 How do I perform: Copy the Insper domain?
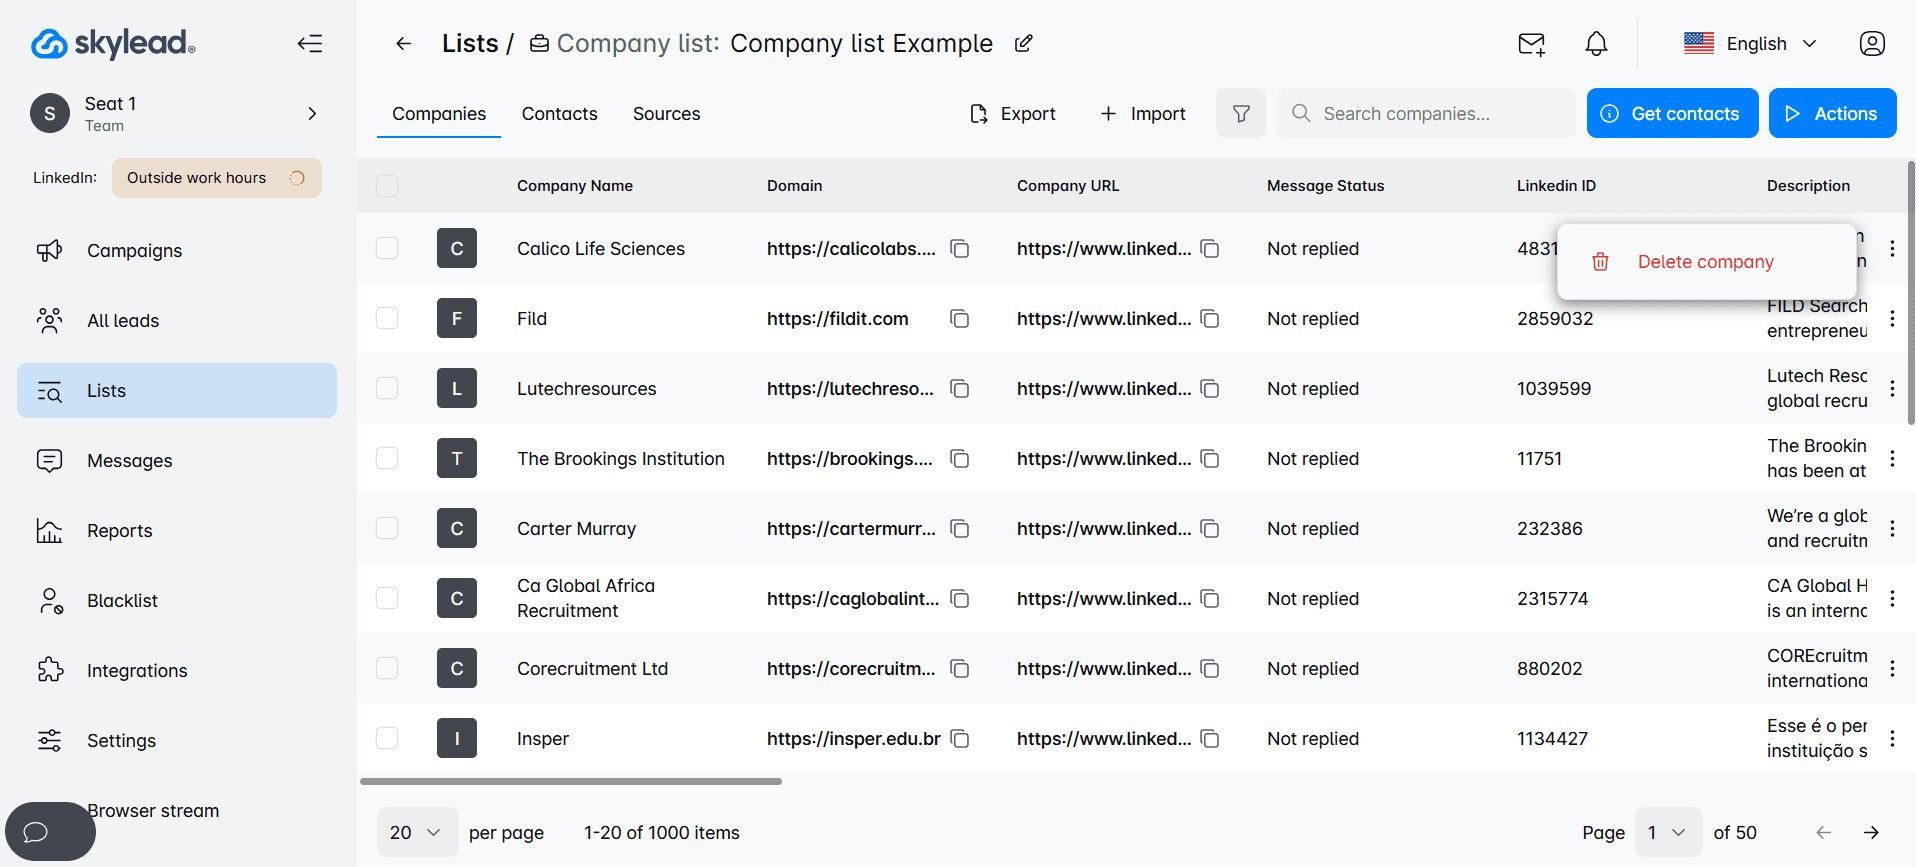tap(960, 738)
